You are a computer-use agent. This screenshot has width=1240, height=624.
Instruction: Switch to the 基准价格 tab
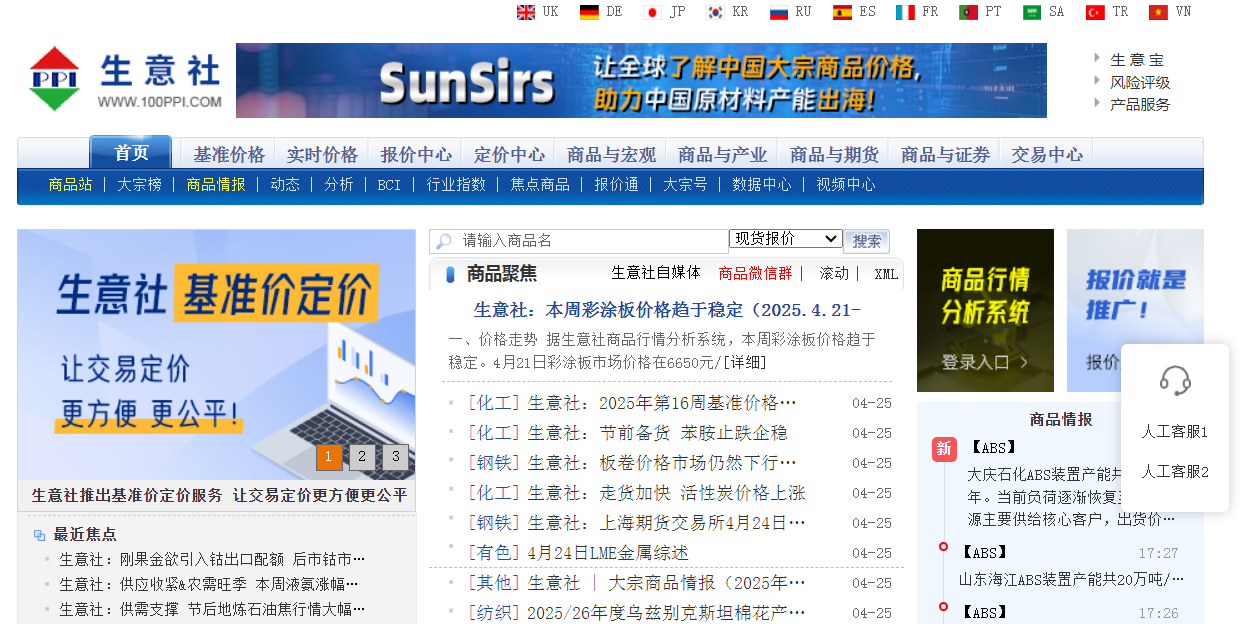pos(229,155)
